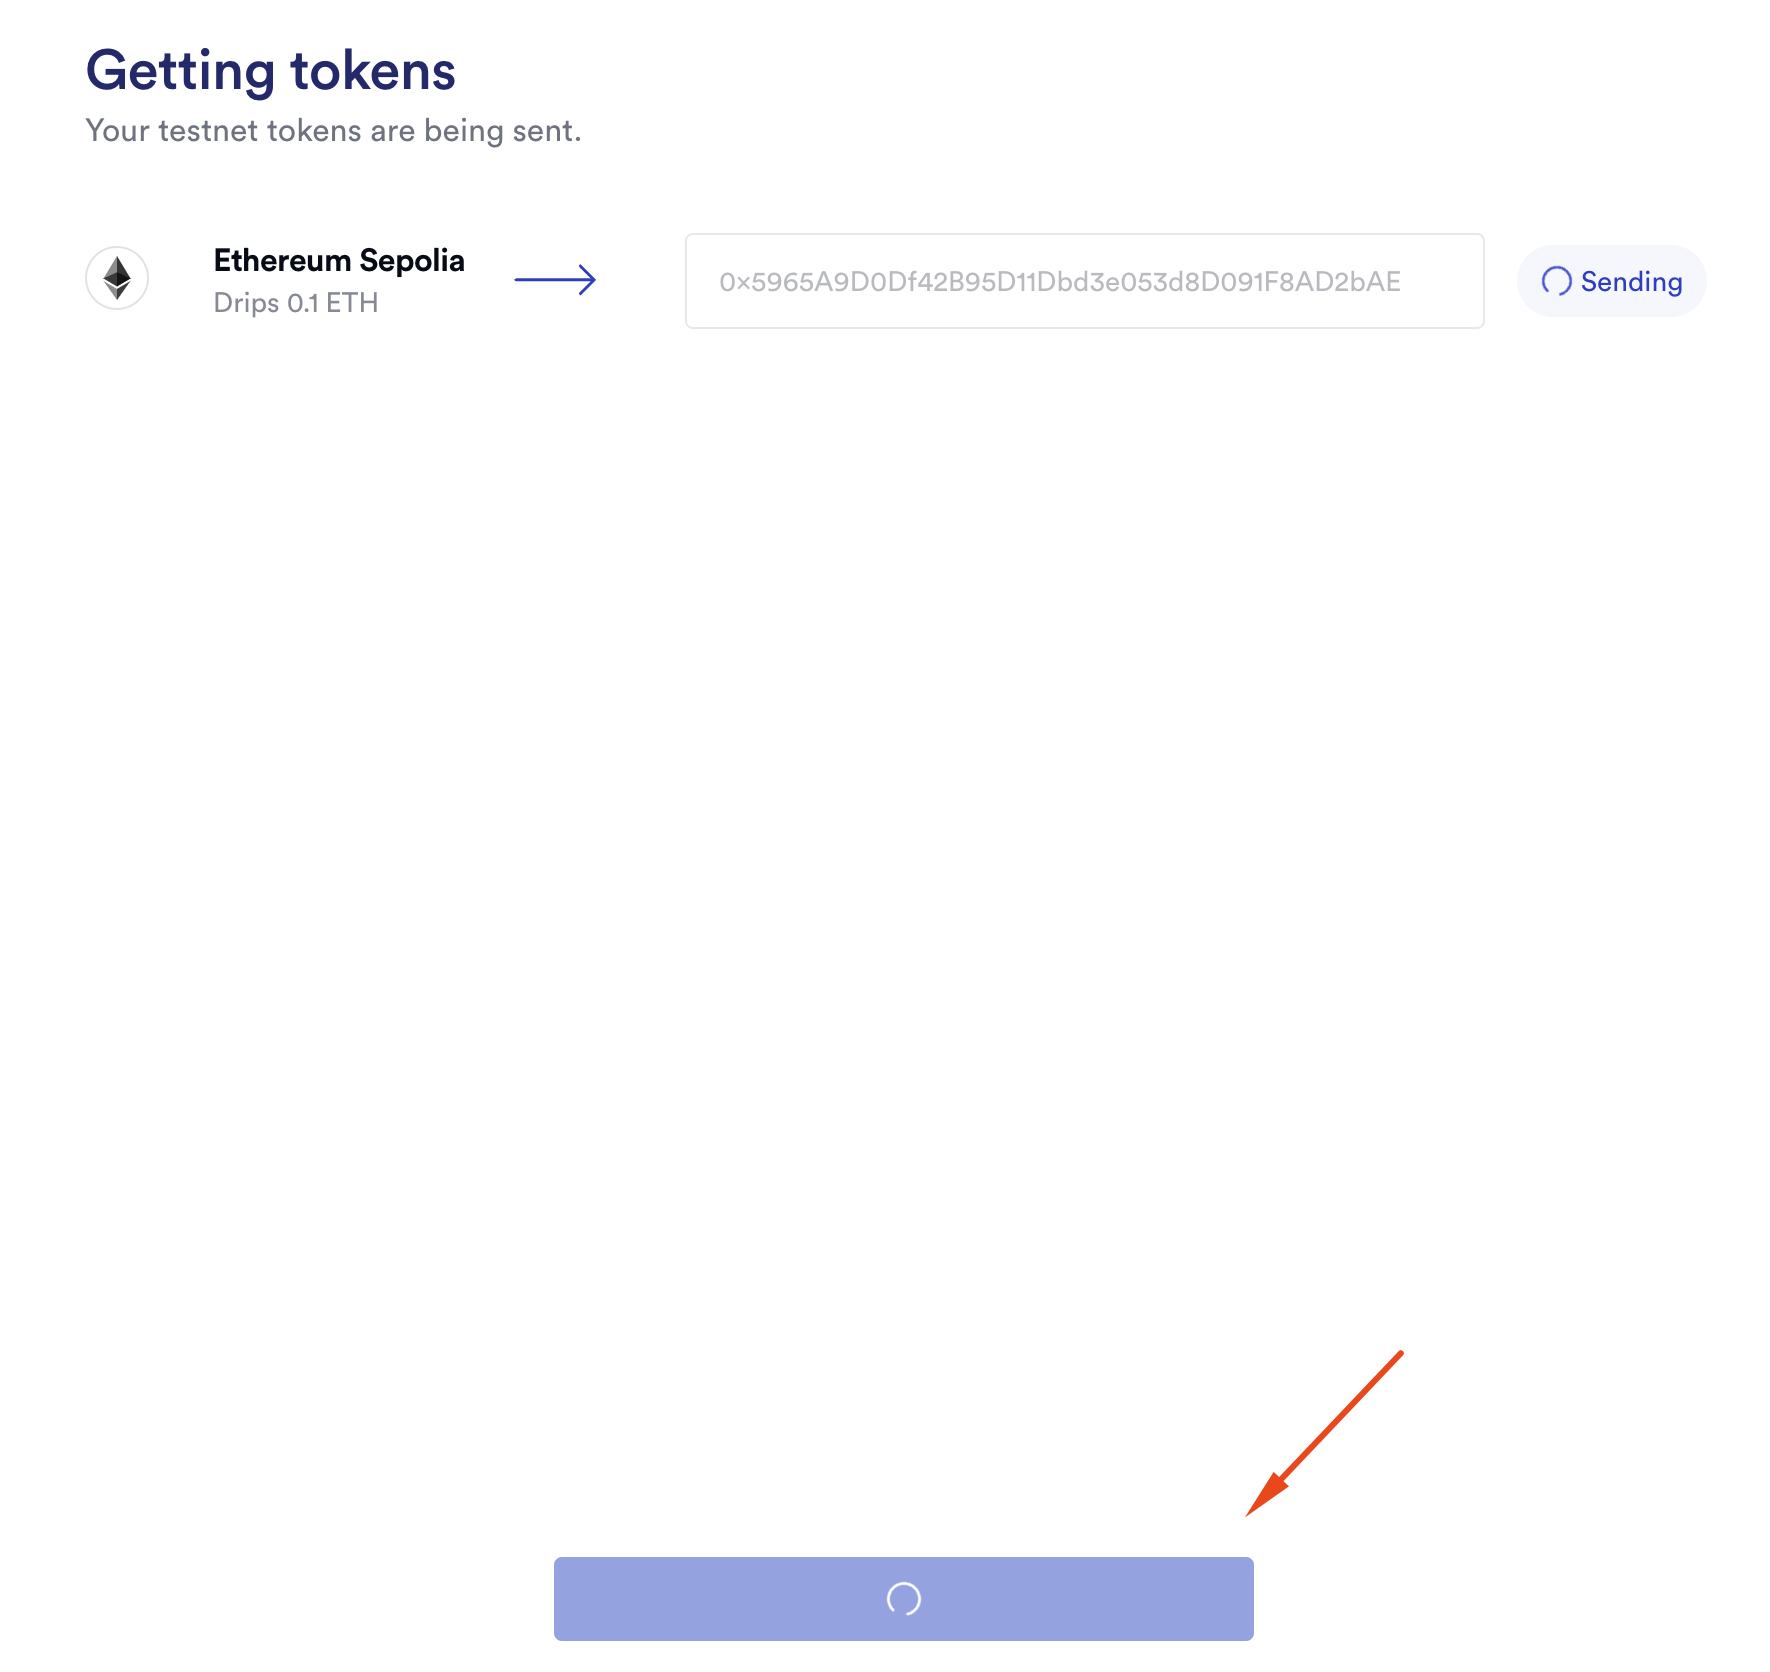Click the word "Getting" in title

[180, 71]
